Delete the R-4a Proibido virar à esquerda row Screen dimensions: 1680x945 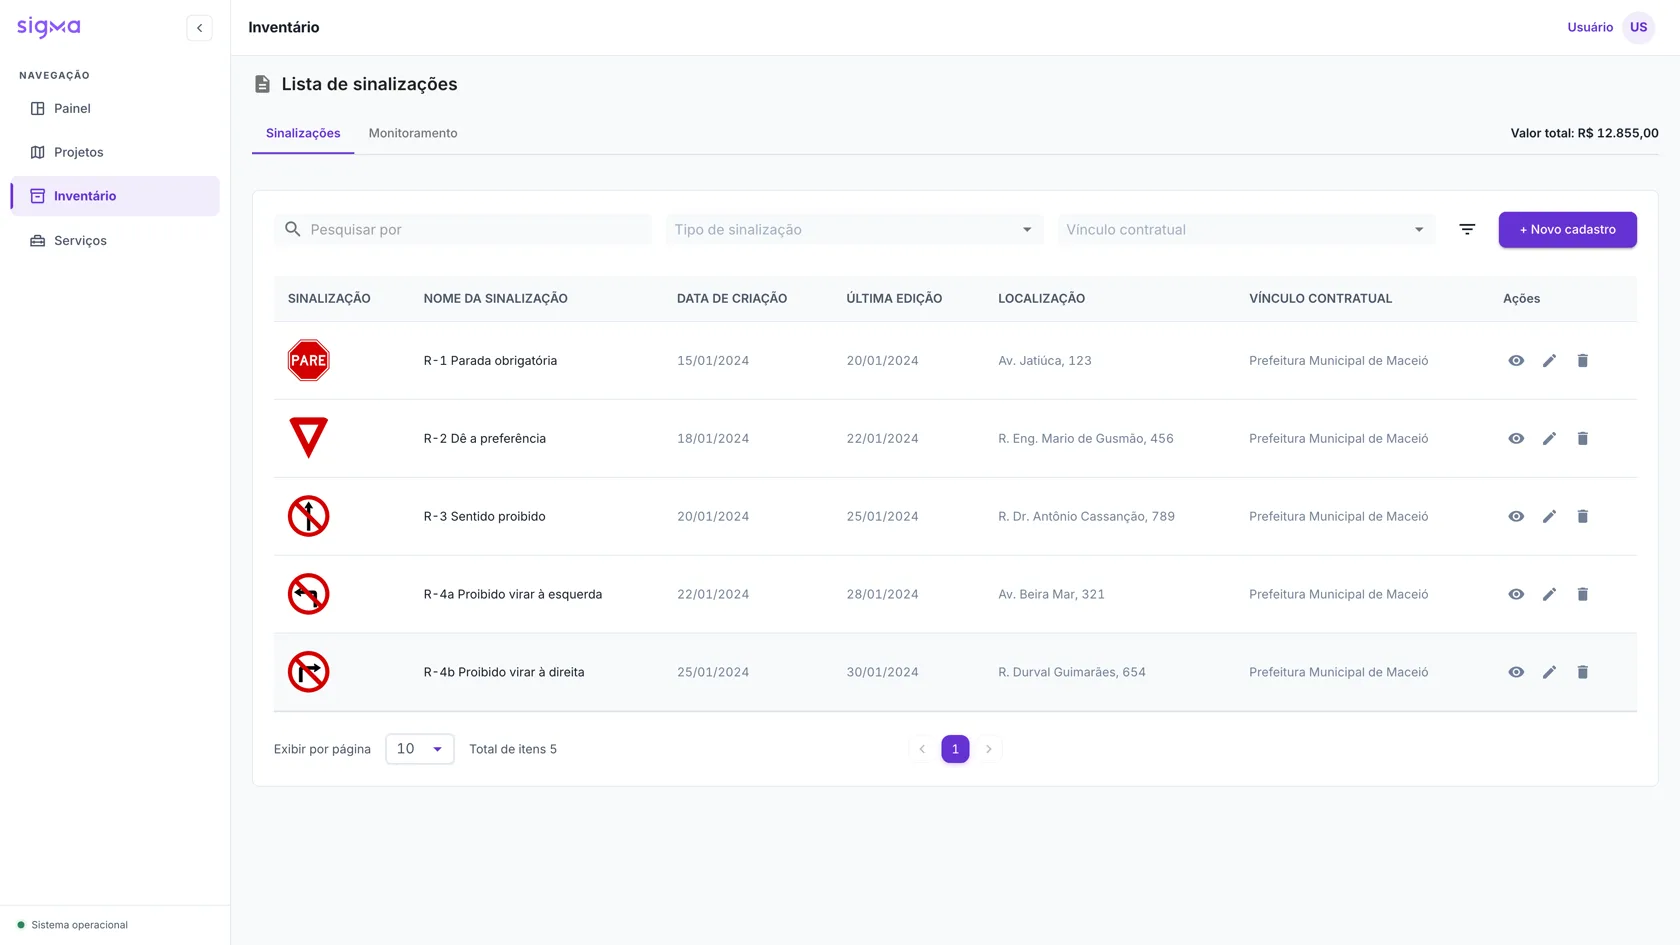click(x=1583, y=595)
